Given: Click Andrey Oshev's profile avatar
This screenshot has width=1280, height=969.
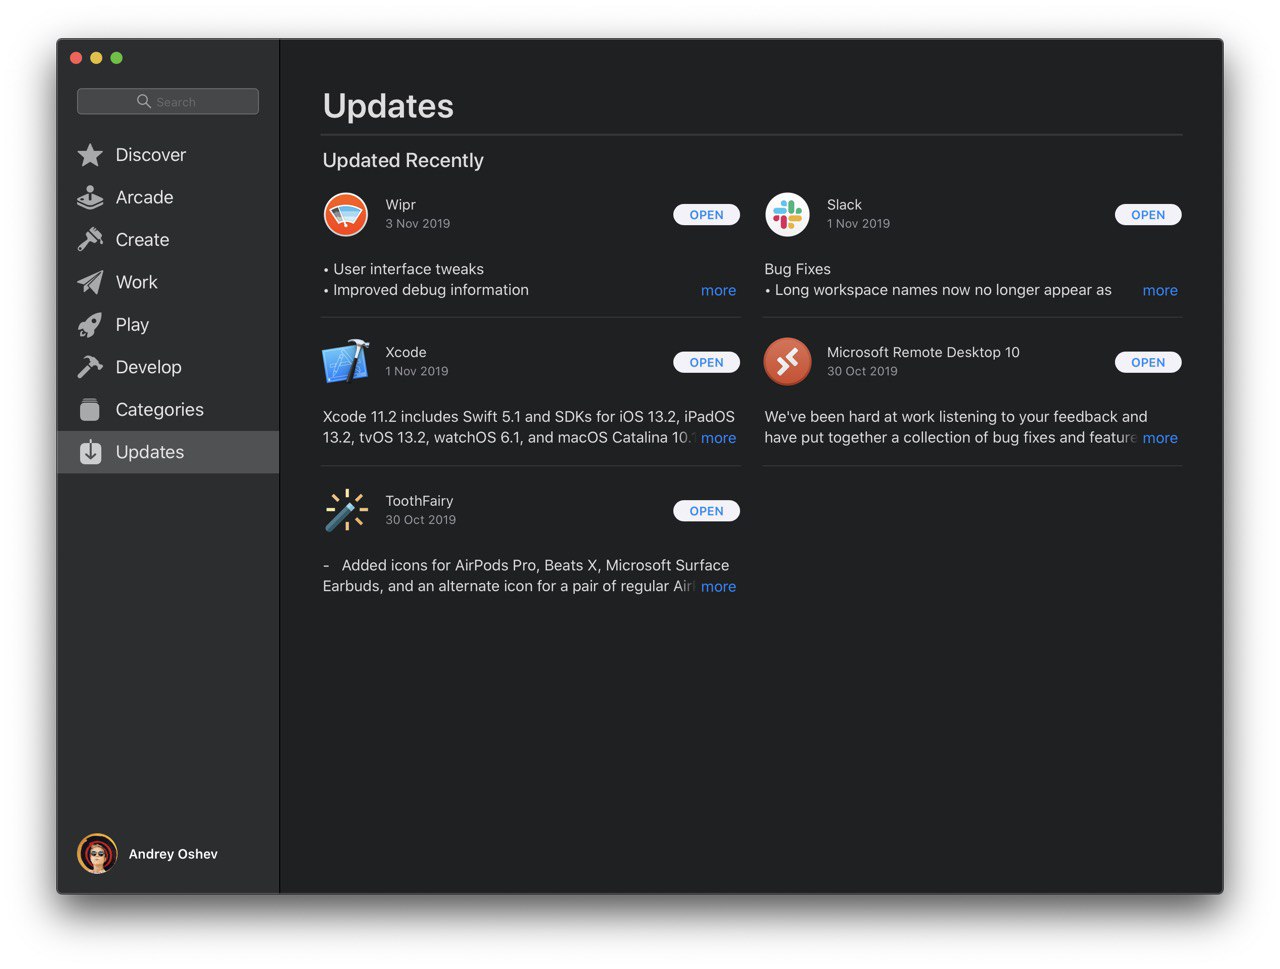Looking at the screenshot, I should coord(97,854).
